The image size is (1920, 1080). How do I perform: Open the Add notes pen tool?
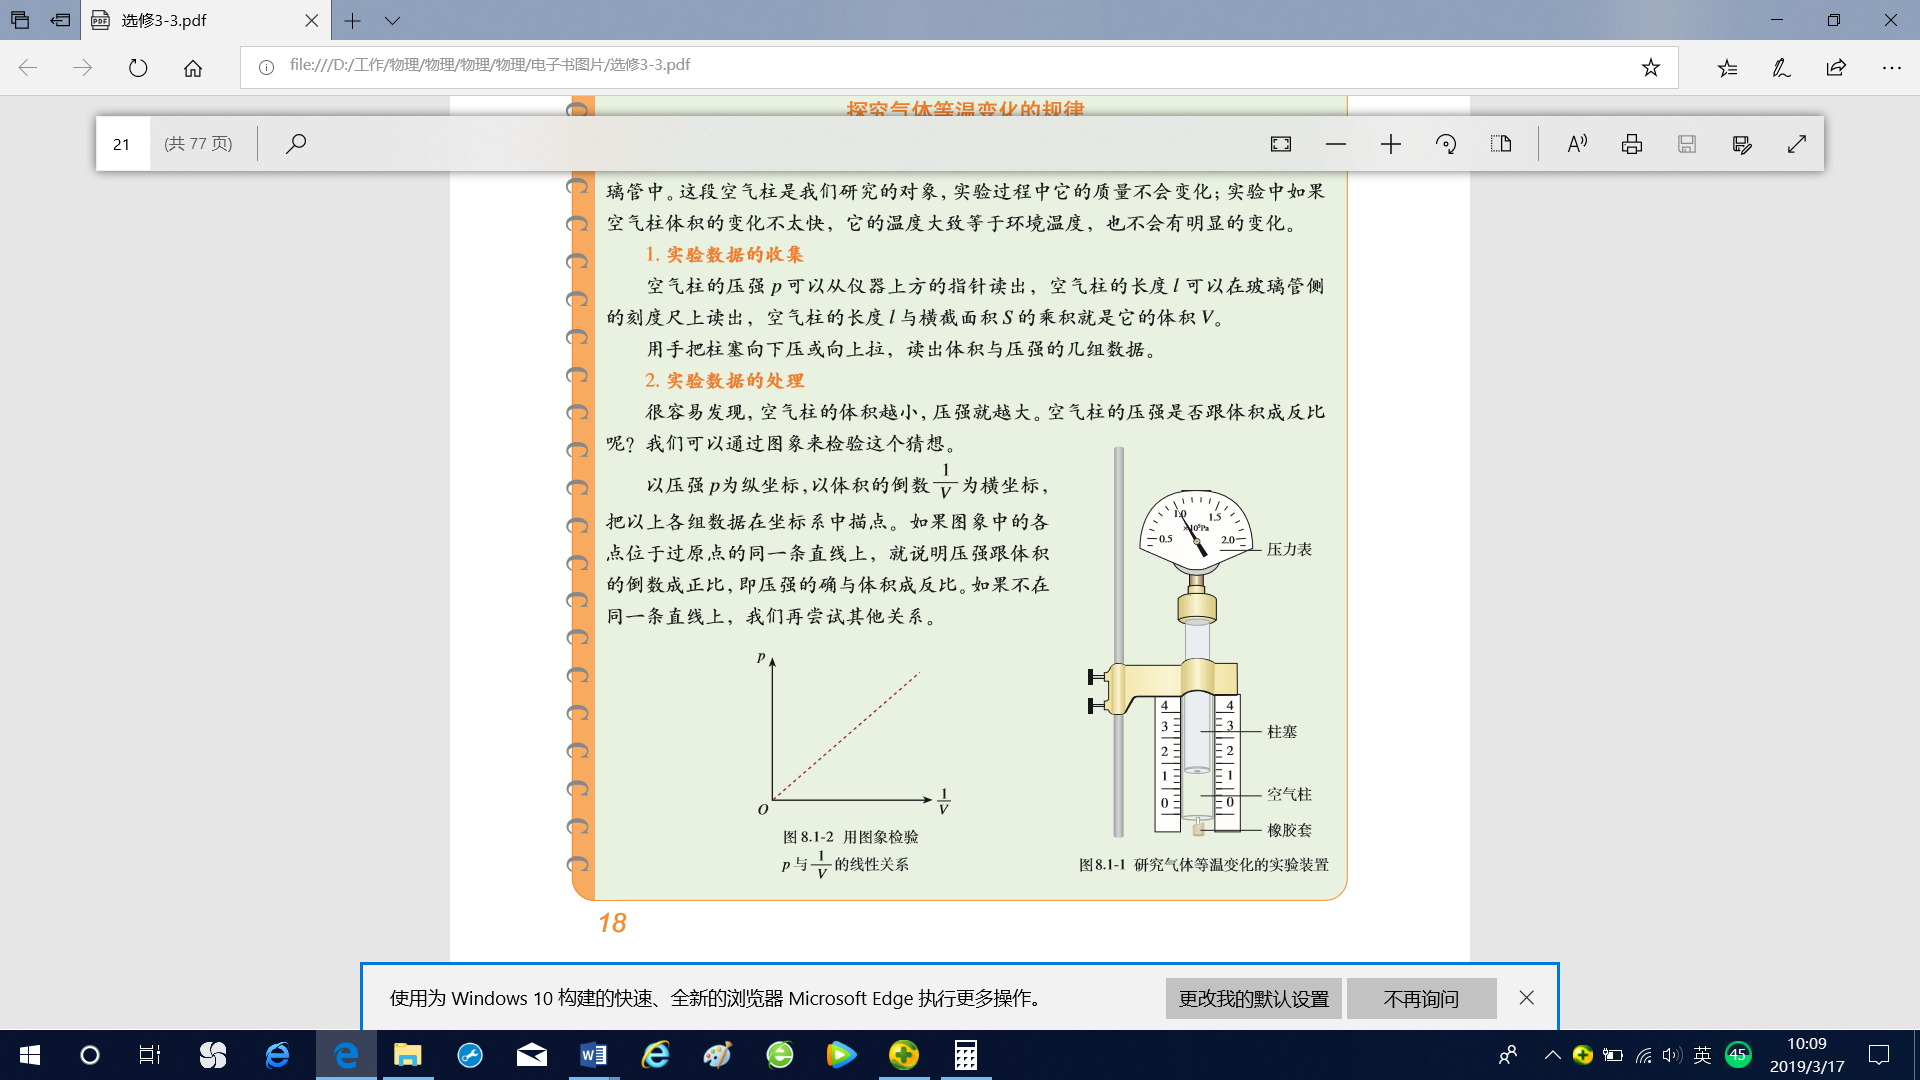[x=1781, y=68]
